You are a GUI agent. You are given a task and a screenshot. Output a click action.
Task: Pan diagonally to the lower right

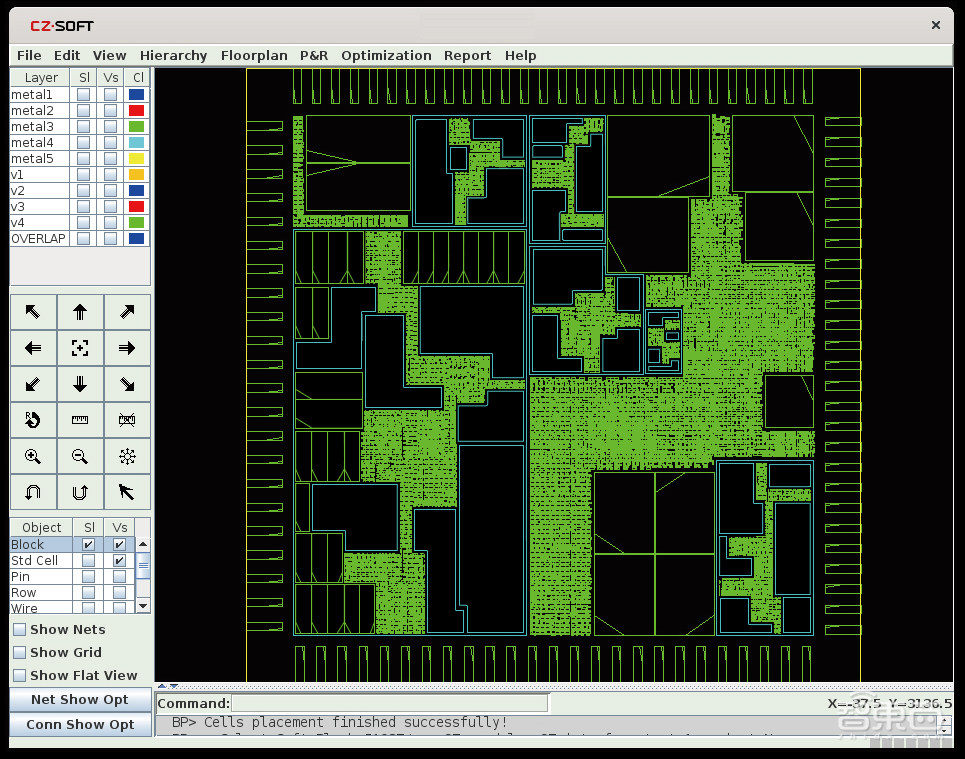(x=127, y=384)
